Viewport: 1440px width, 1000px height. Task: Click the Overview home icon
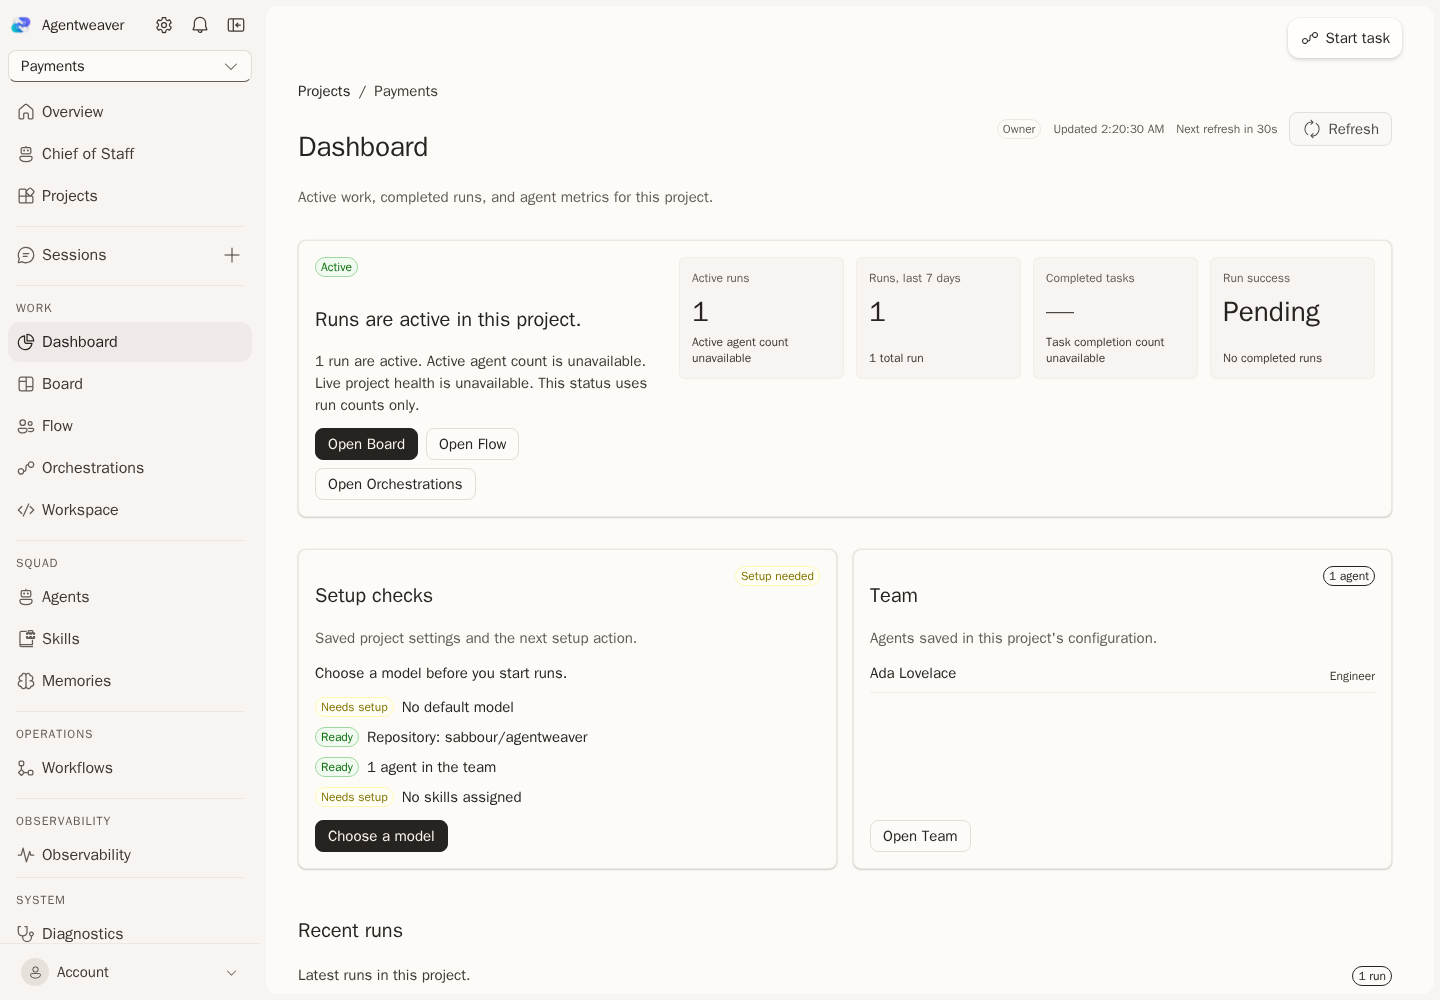[26, 112]
